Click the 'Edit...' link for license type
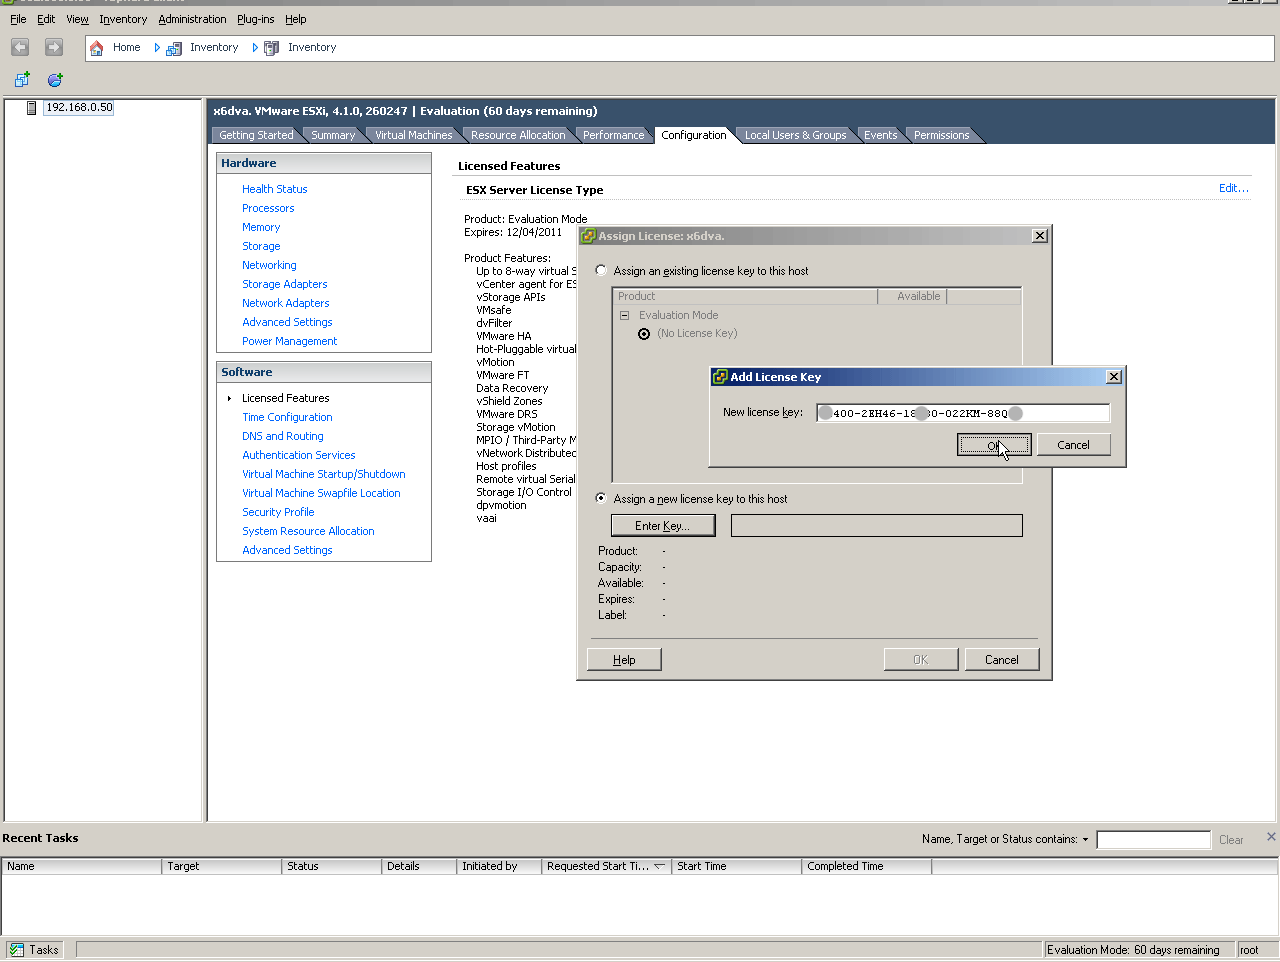Image resolution: width=1280 pixels, height=962 pixels. click(x=1234, y=188)
